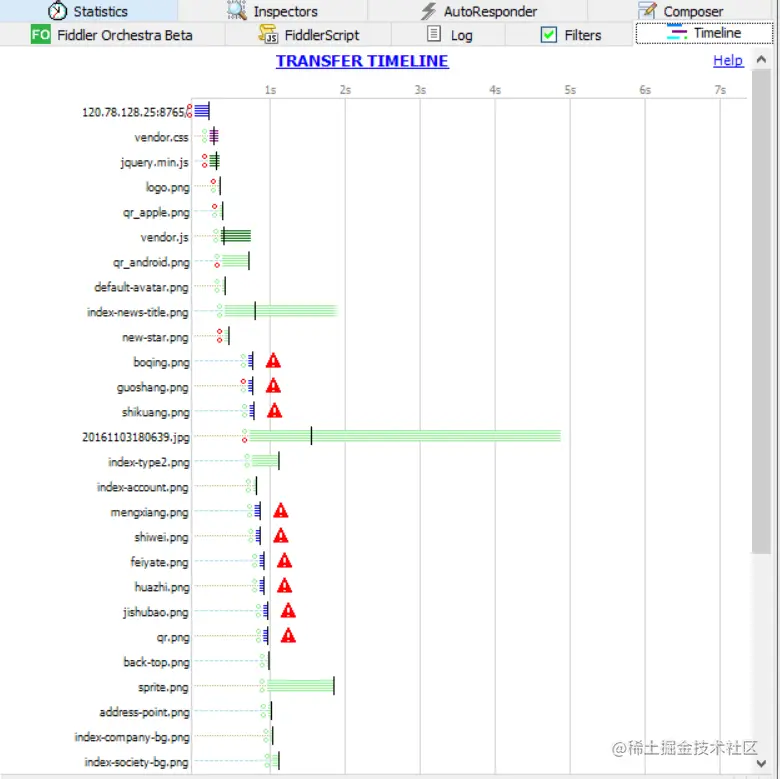
Task: Click the 'vendor.js' row label
Action: (165, 237)
